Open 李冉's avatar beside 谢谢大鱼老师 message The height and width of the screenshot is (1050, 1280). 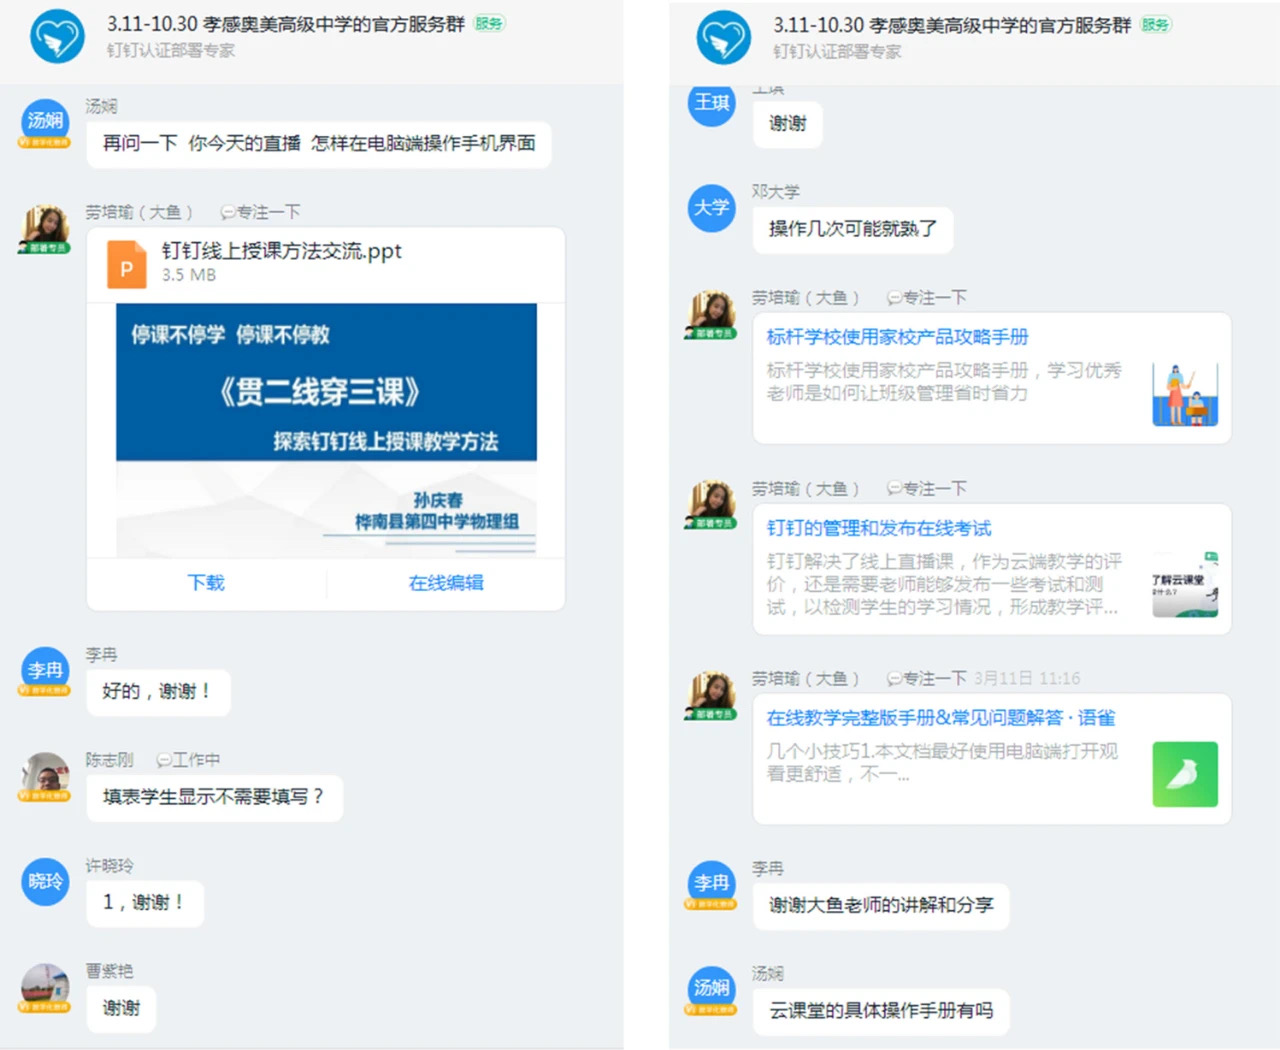click(712, 884)
